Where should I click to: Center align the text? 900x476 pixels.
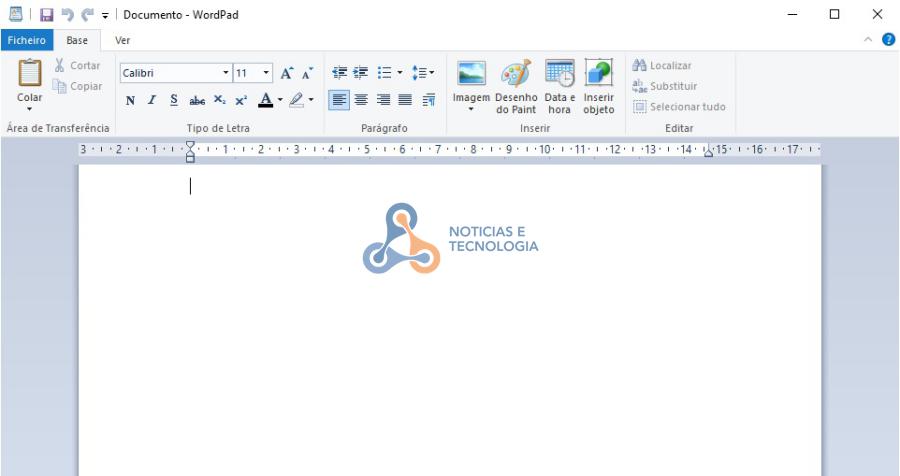coord(361,100)
